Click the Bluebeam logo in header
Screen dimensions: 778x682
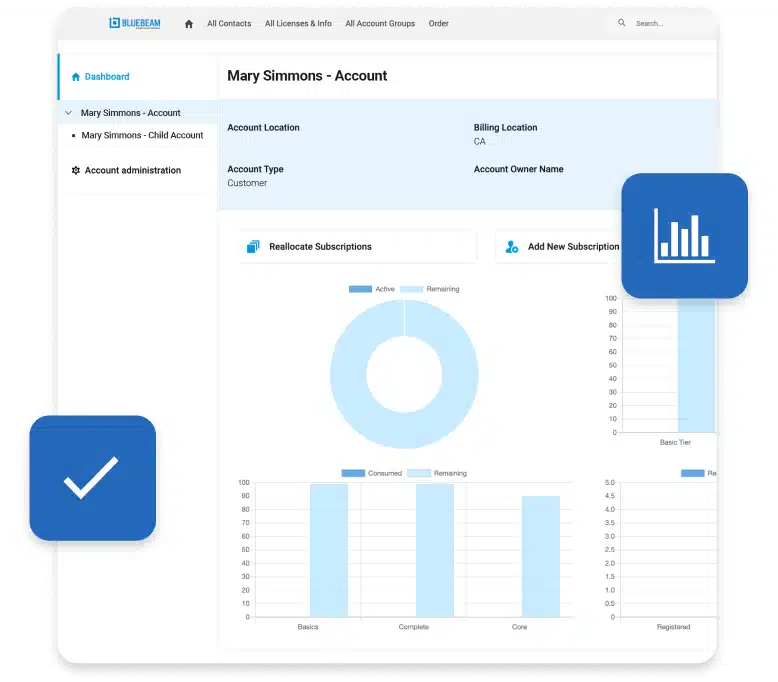click(132, 23)
